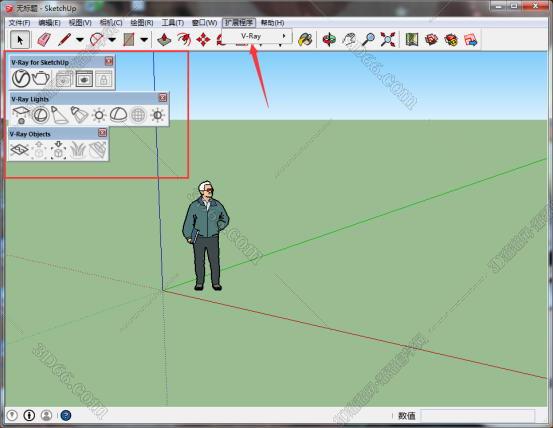Image resolution: width=553 pixels, height=428 pixels.
Task: Select the Move tool with red arrows
Action: [x=203, y=39]
